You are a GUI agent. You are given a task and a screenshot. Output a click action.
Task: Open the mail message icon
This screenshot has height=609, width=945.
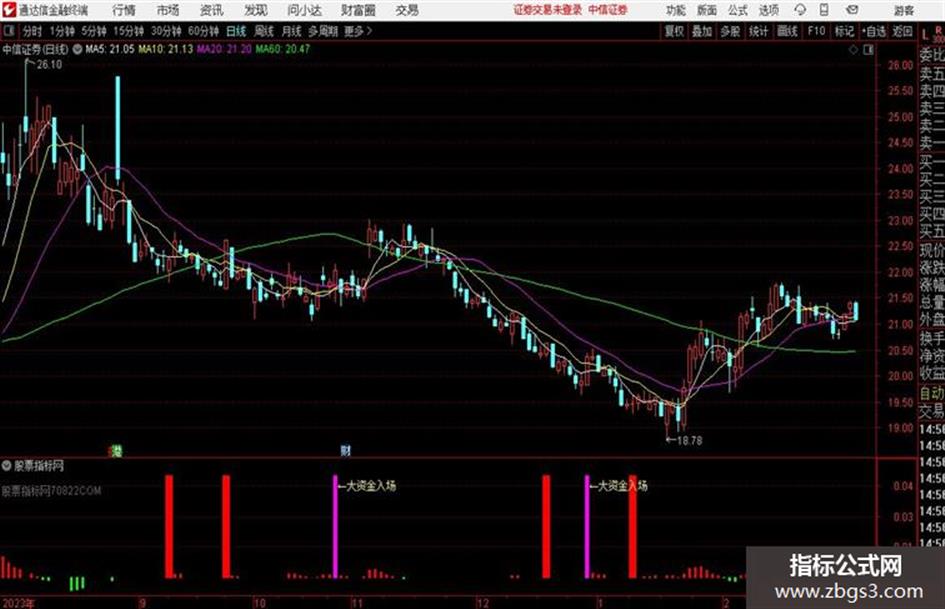click(x=852, y=10)
